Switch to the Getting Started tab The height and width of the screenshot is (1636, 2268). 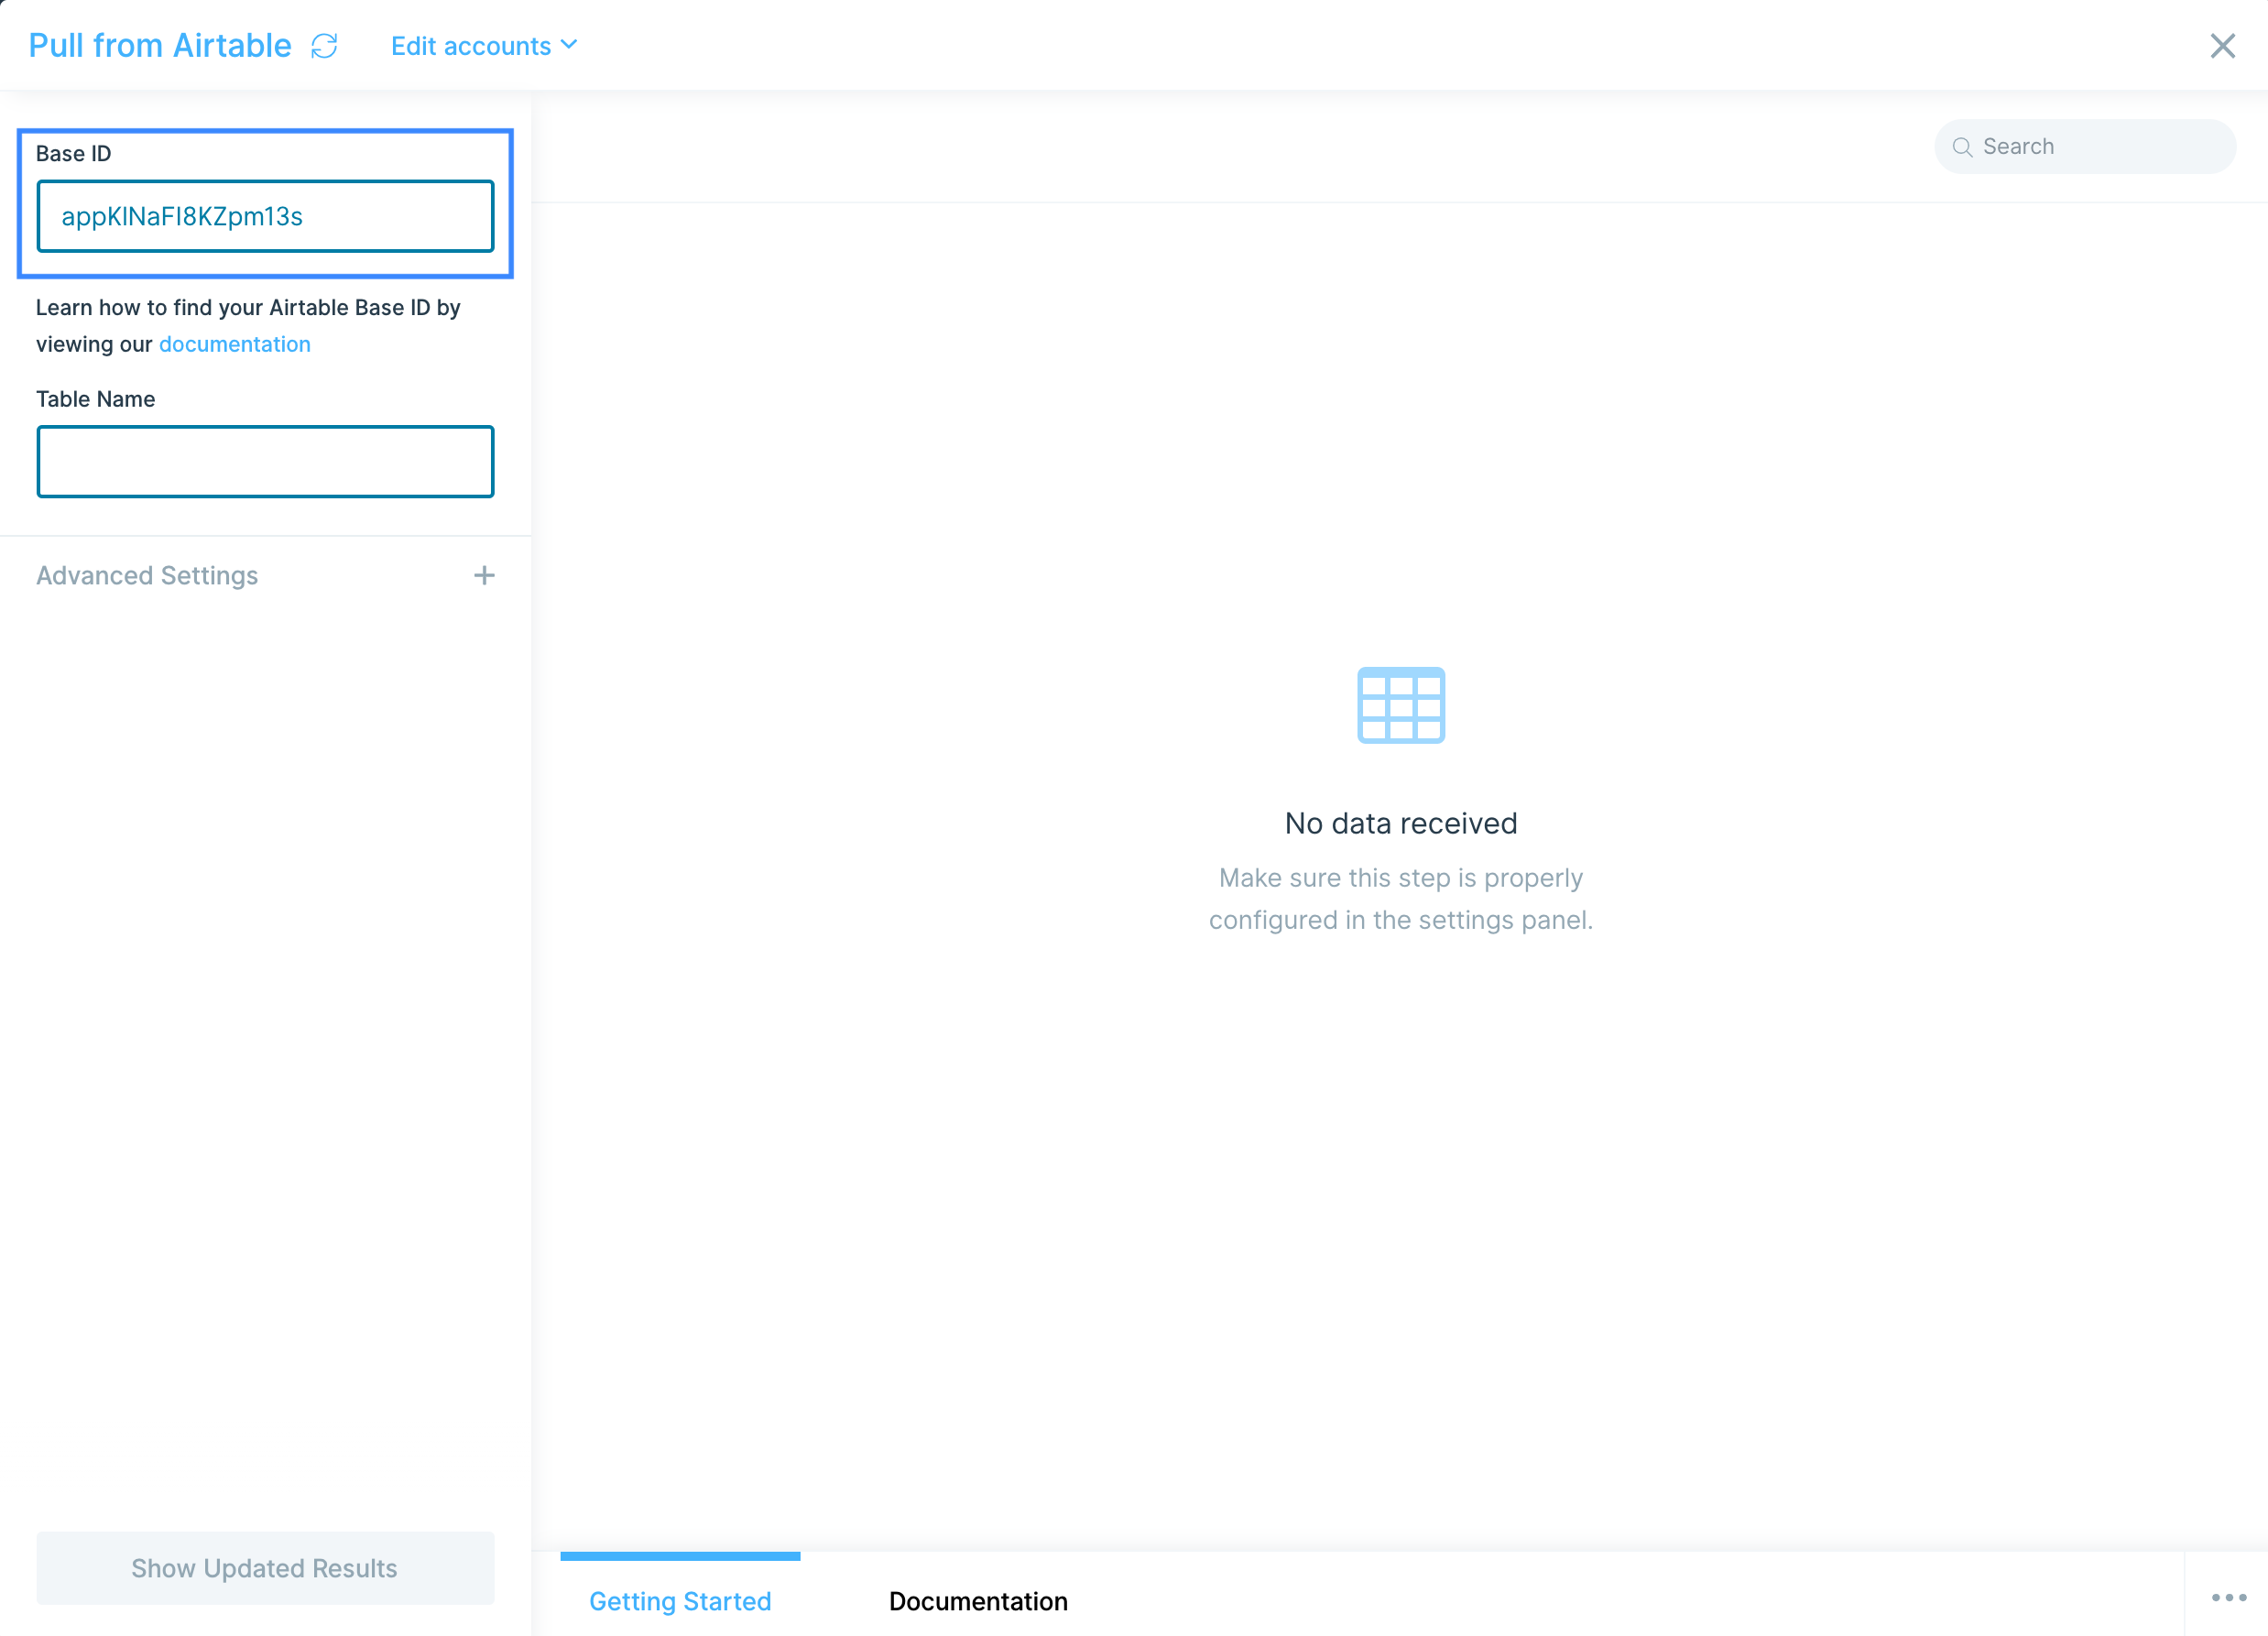pos(680,1600)
